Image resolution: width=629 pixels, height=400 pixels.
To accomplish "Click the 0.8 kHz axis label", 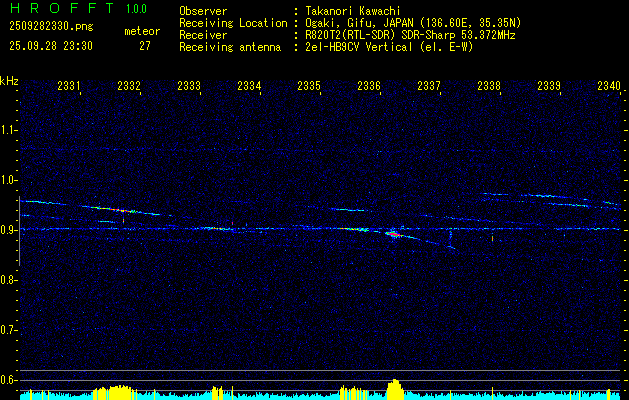I will (x=8, y=280).
